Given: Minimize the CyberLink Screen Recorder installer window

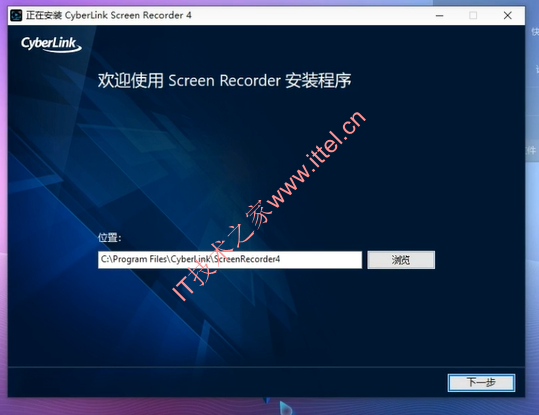Looking at the screenshot, I should point(439,15).
